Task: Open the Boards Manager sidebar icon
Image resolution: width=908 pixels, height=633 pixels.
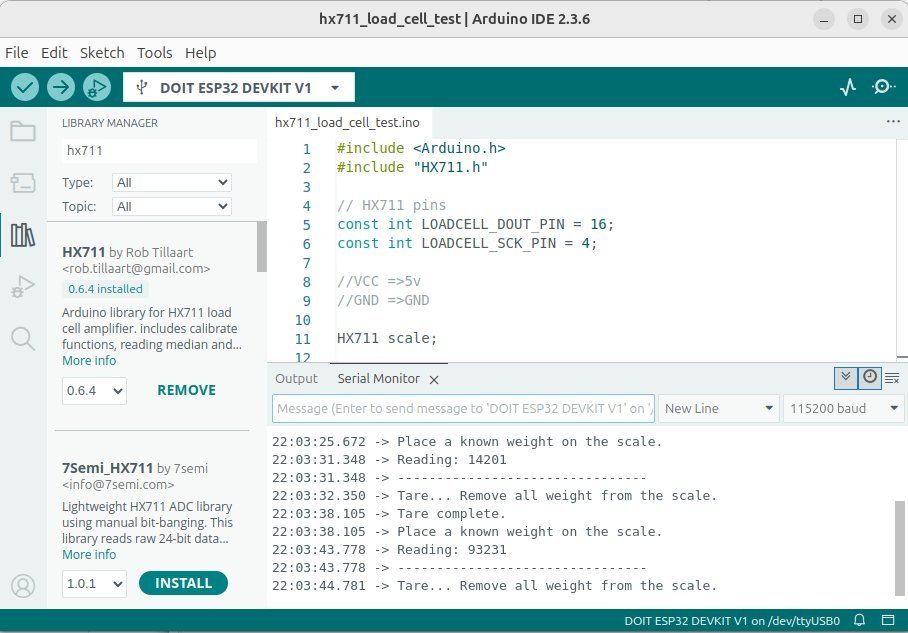Action: [23, 183]
